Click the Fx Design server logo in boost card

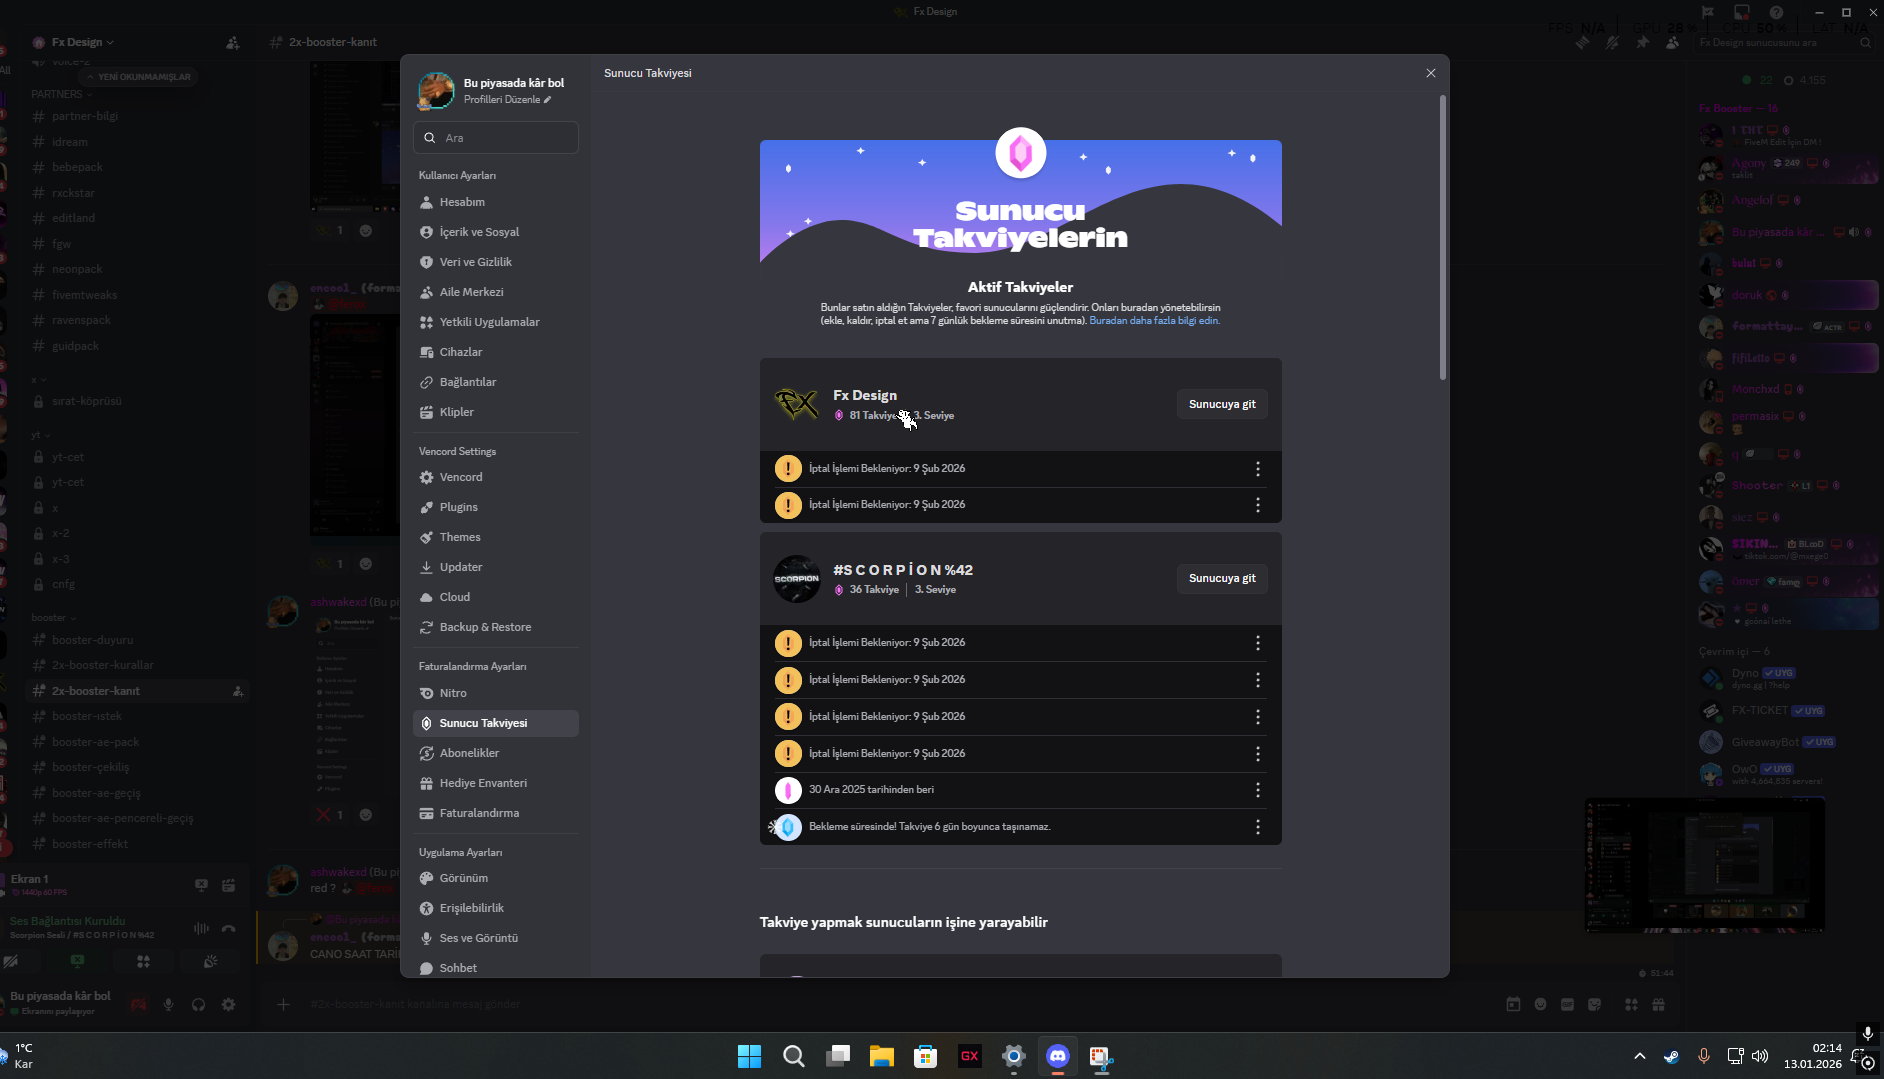tap(797, 404)
